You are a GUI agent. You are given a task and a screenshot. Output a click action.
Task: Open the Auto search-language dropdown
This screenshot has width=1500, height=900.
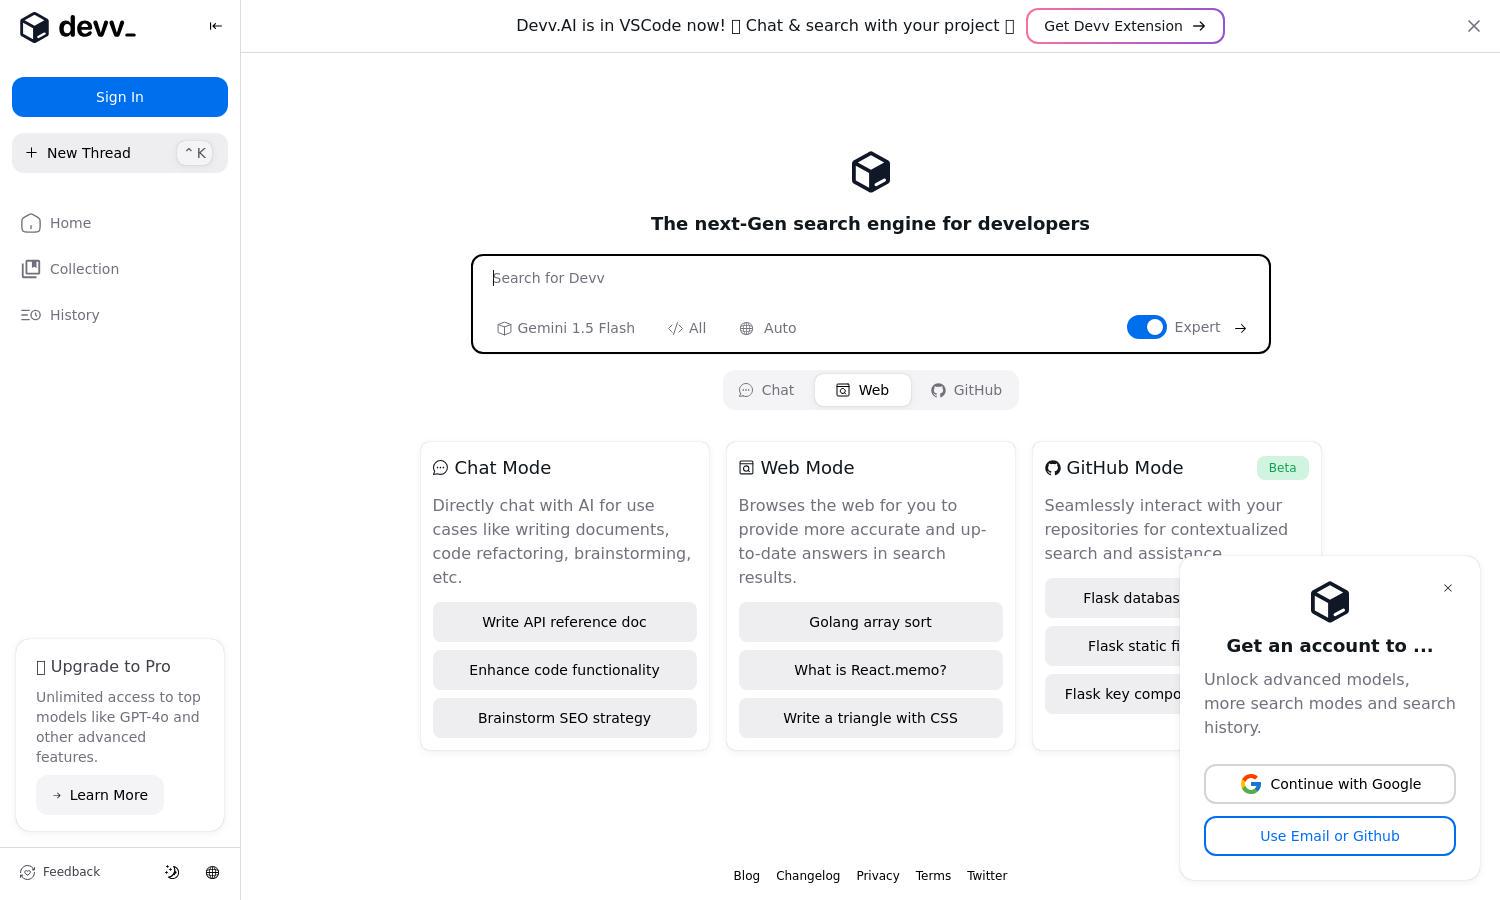768,328
